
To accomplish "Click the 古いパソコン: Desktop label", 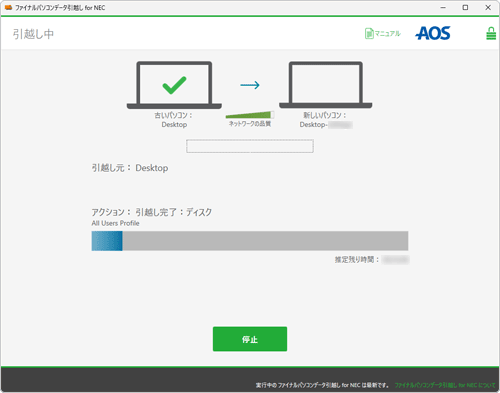I will 174,120.
